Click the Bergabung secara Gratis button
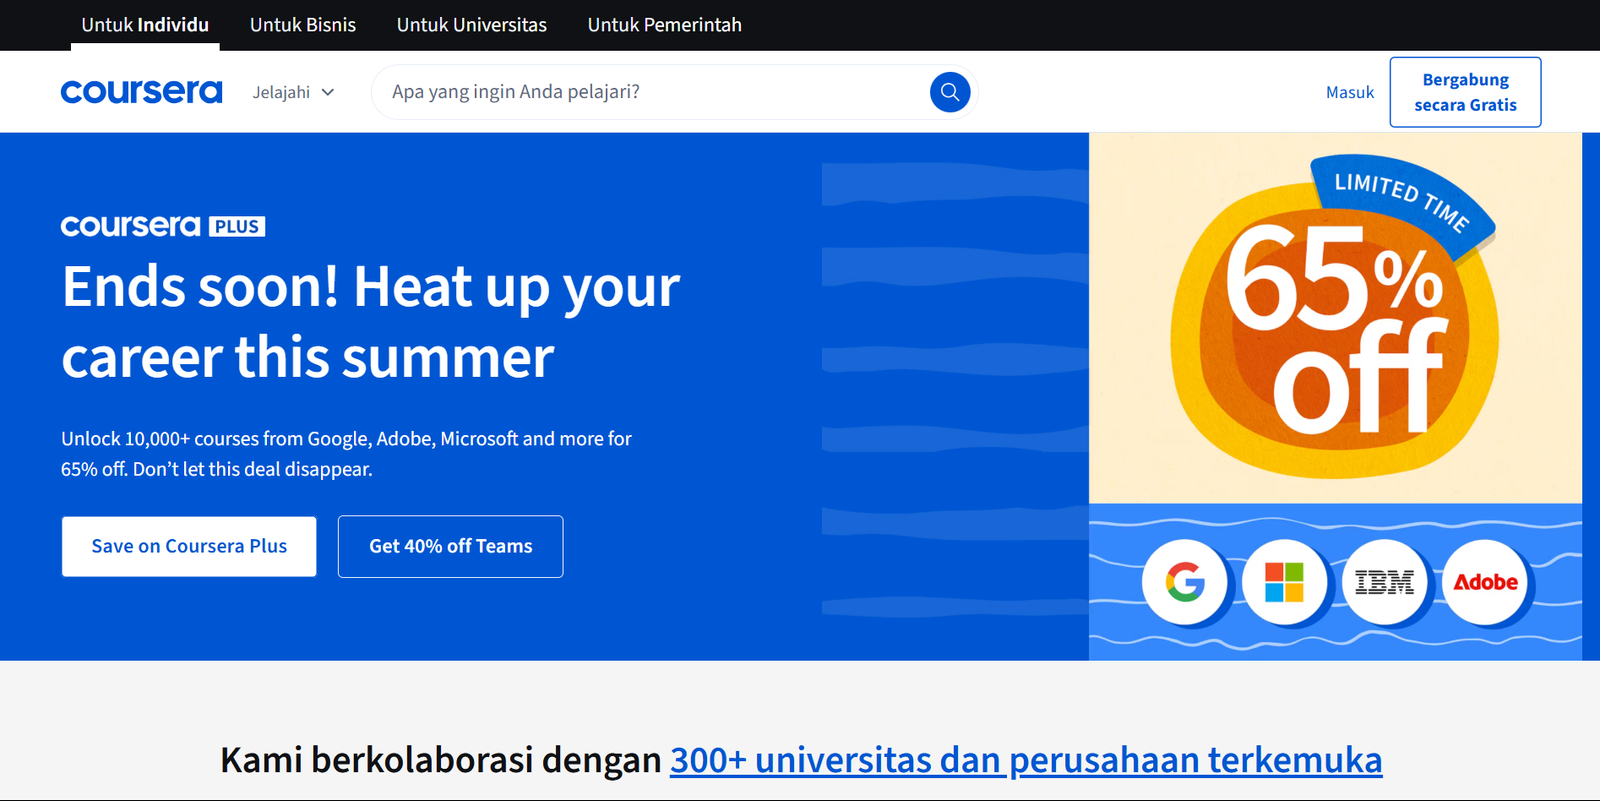This screenshot has height=801, width=1600. point(1465,92)
